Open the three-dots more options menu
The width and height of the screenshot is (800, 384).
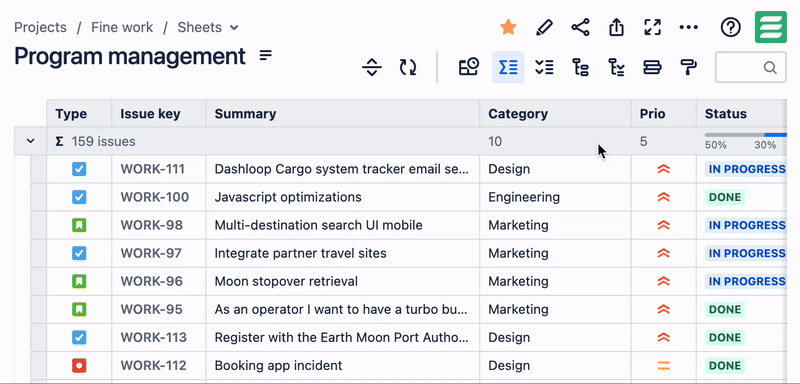click(x=689, y=27)
